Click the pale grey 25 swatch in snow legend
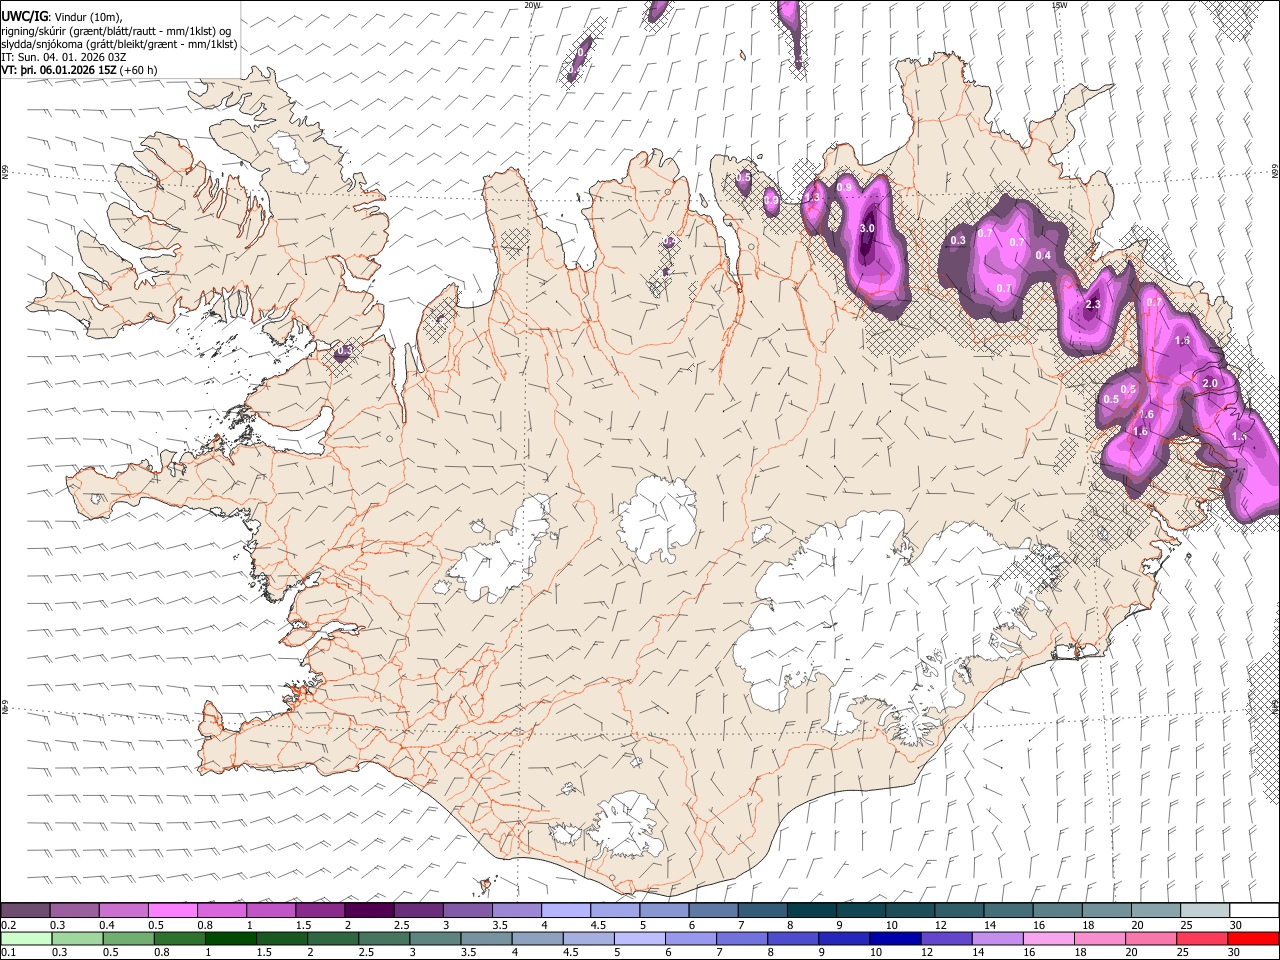The image size is (1280, 960). 1205,911
